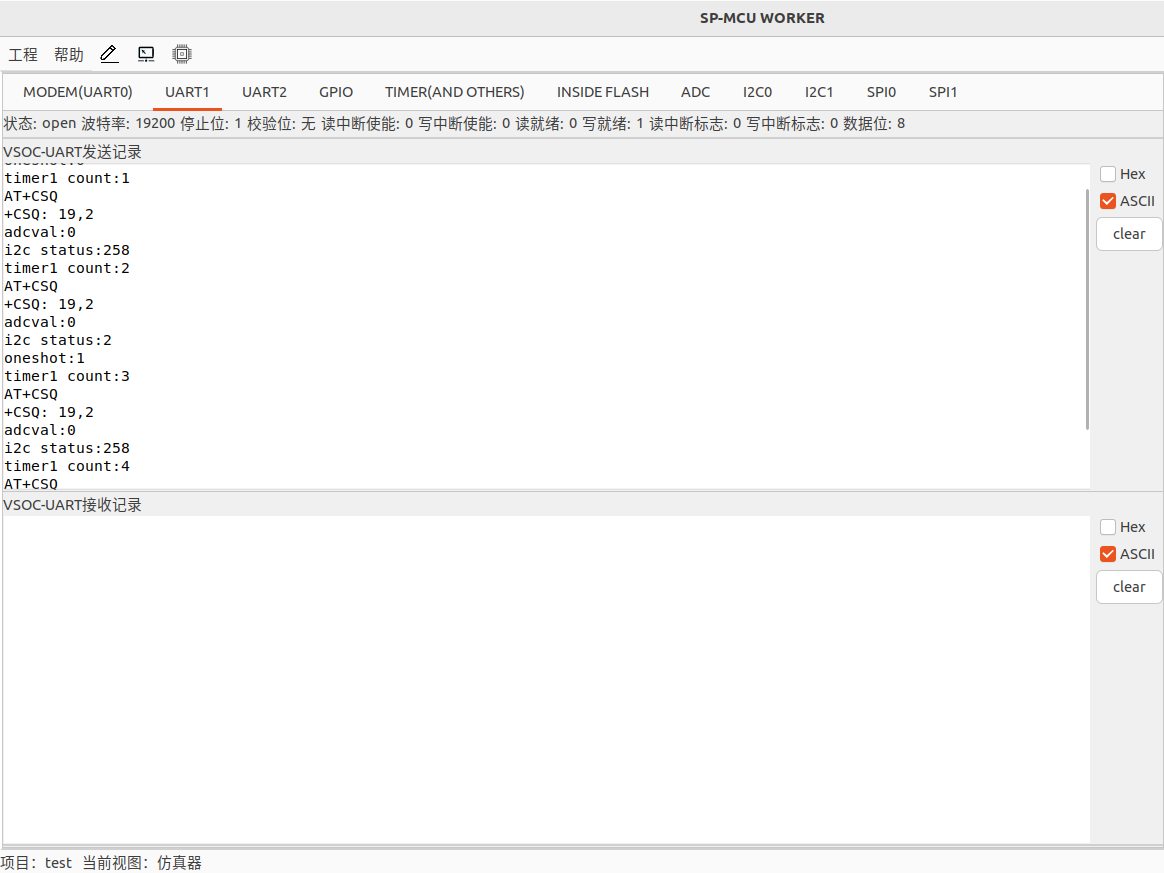Switch to the MODEM(UART0) tab
Image resolution: width=1164 pixels, height=873 pixels.
[78, 92]
